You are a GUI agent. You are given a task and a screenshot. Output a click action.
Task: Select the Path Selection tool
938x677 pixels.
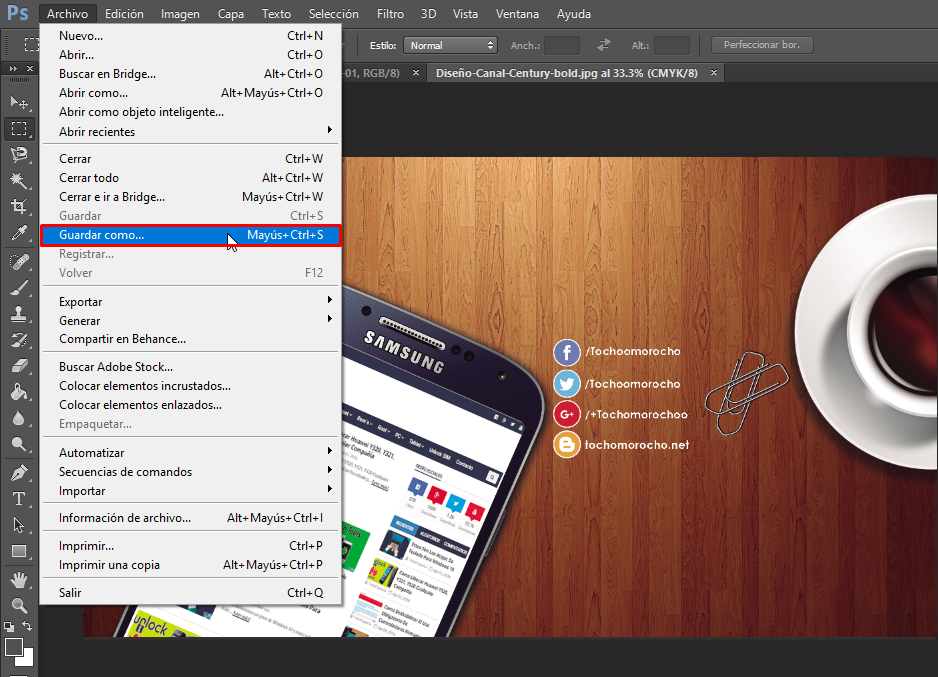tap(19, 525)
